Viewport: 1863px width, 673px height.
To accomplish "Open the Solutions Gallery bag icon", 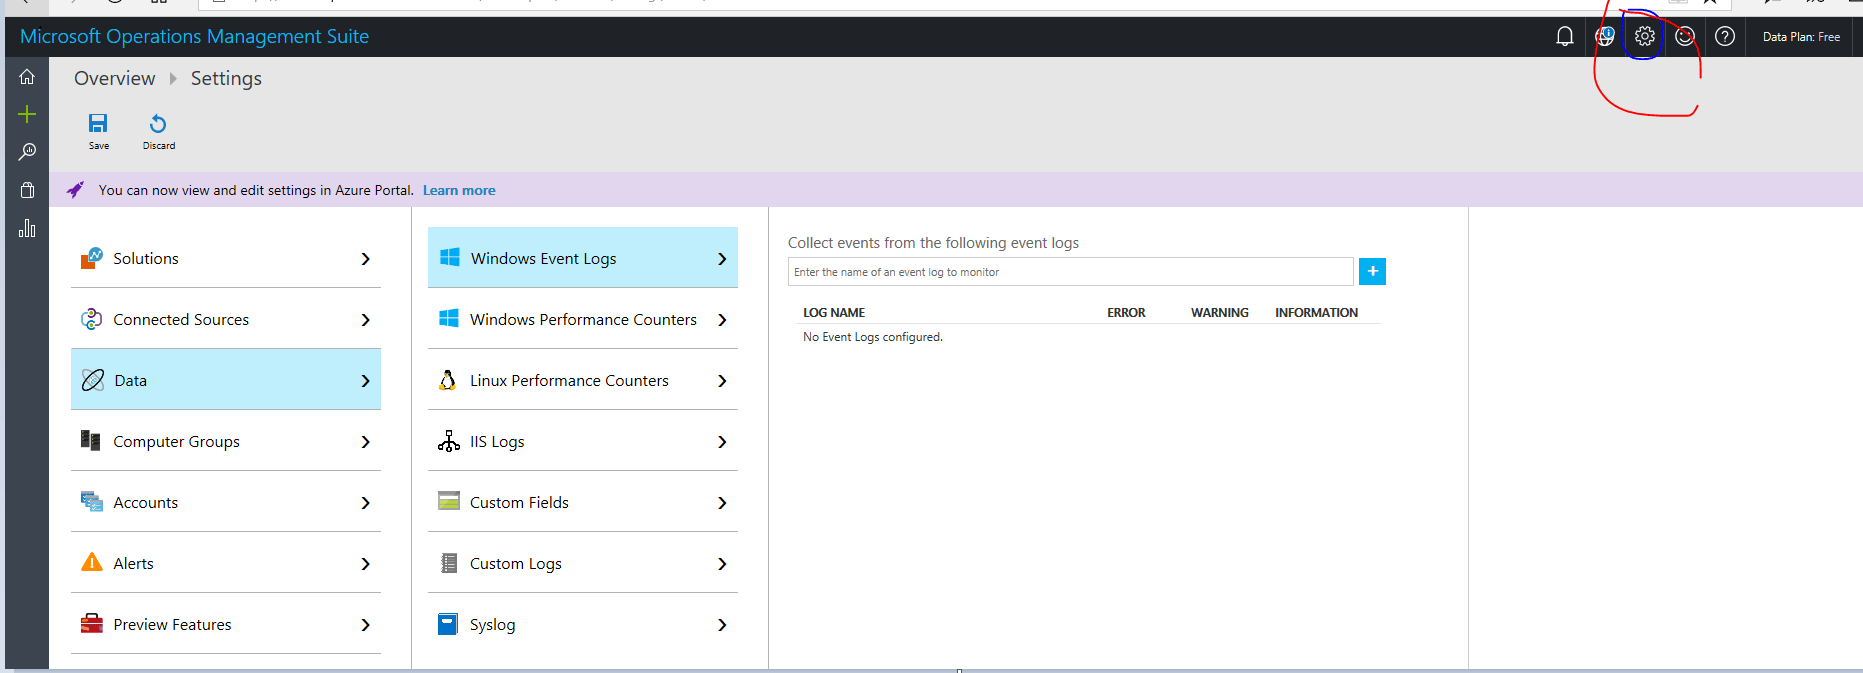I will (27, 190).
